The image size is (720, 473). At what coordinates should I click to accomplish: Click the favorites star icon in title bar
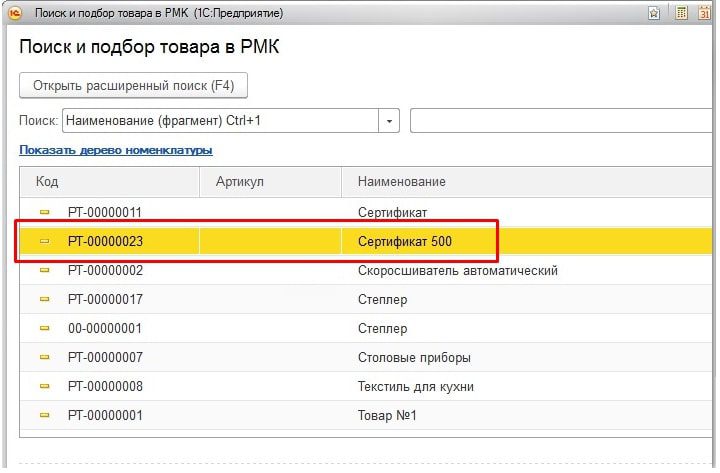(x=654, y=14)
